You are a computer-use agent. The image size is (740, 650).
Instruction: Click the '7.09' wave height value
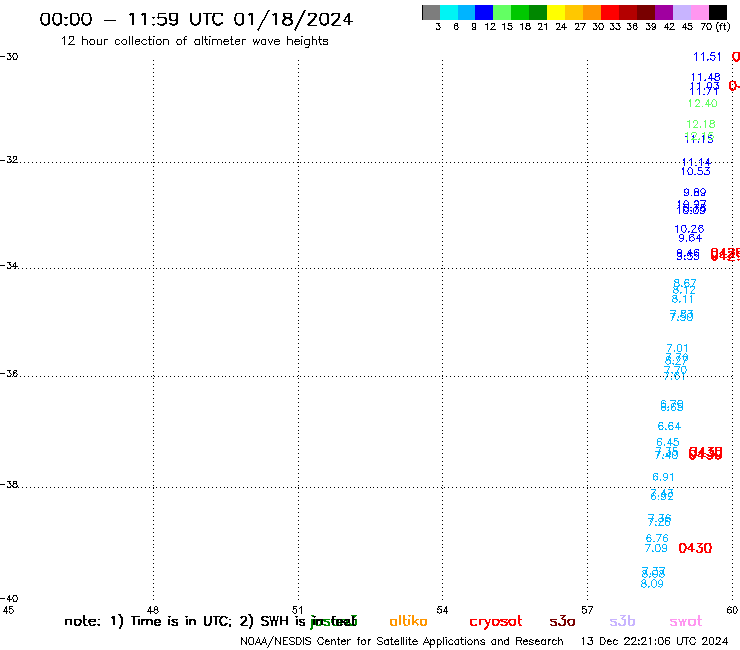[656, 548]
